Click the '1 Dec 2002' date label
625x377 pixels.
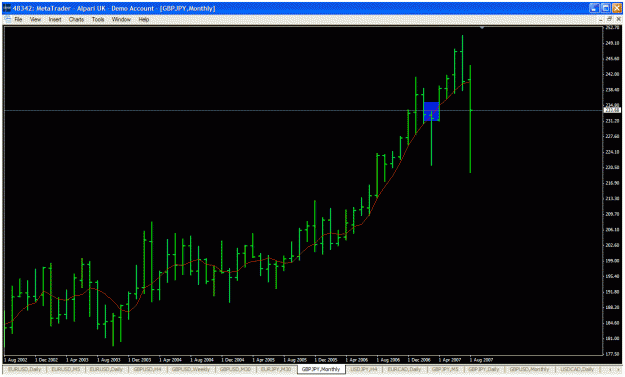pos(47,360)
